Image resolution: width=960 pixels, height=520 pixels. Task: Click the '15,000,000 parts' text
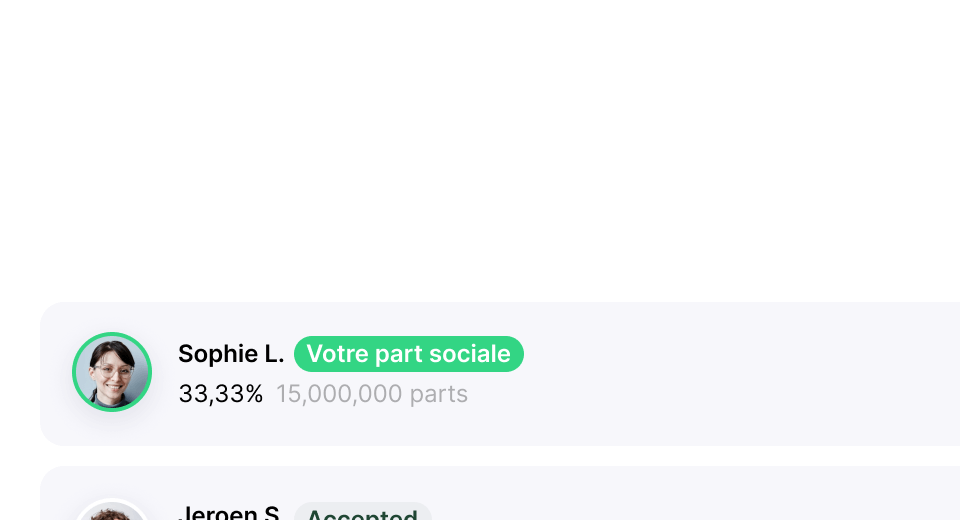(x=372, y=394)
